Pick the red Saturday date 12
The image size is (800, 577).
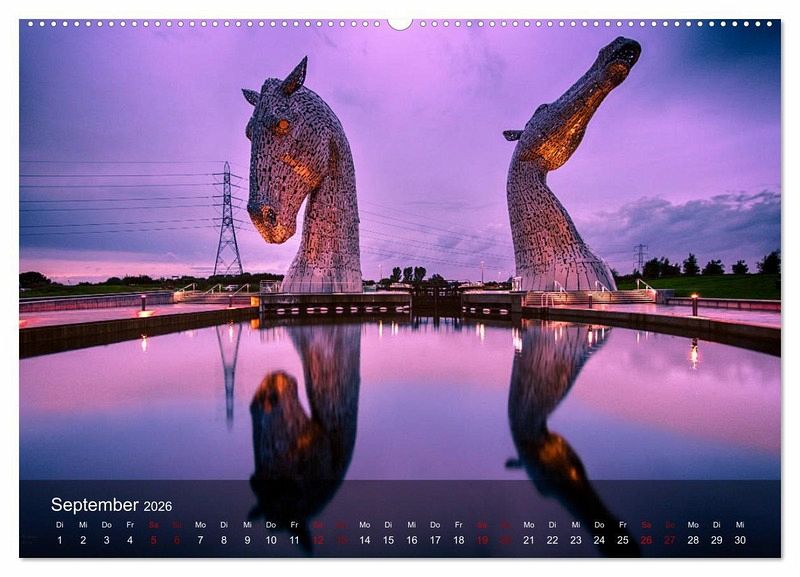click(x=318, y=540)
